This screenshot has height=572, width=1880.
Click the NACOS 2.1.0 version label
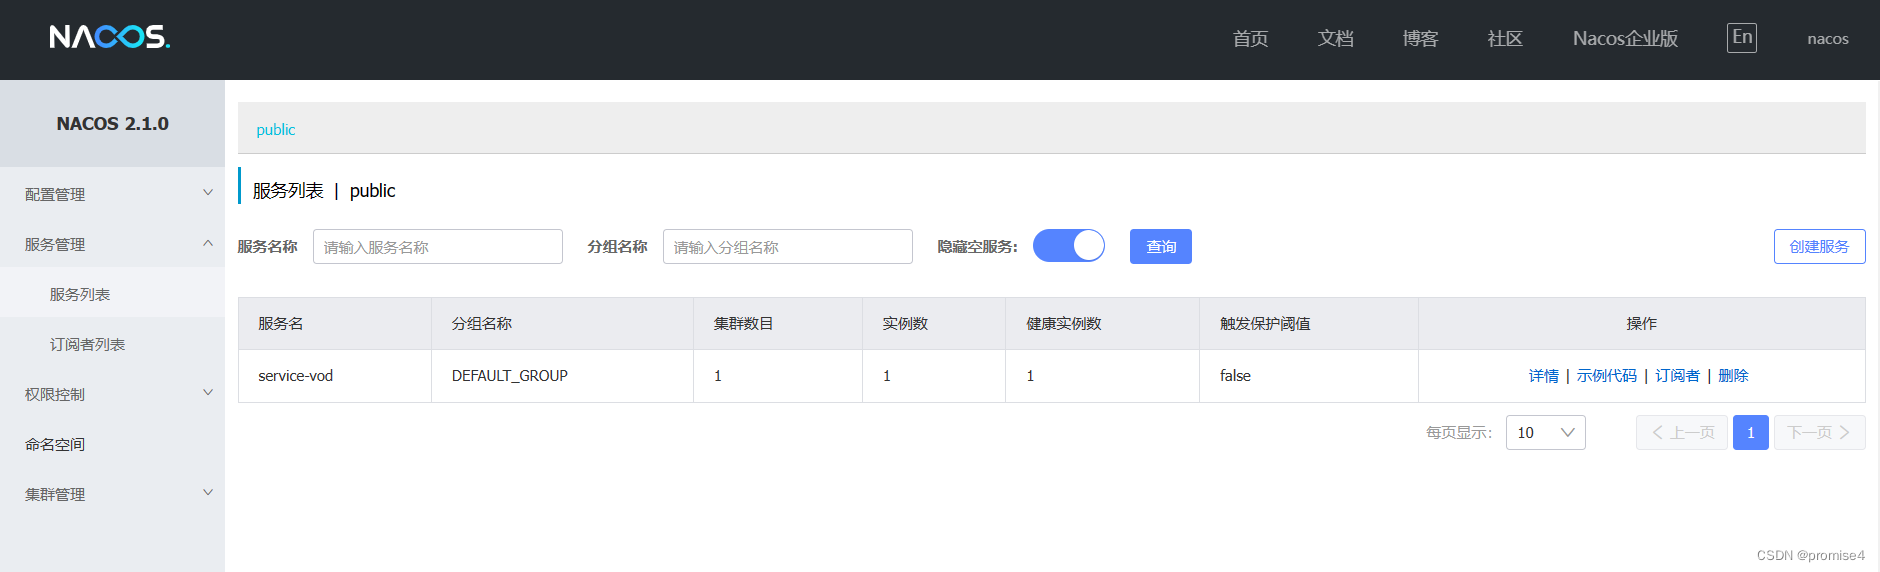coord(113,124)
